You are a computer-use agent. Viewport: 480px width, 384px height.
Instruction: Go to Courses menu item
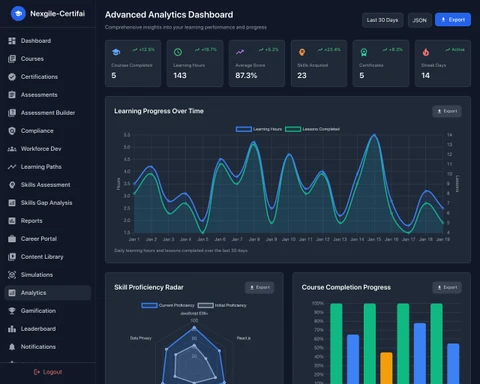point(48,59)
